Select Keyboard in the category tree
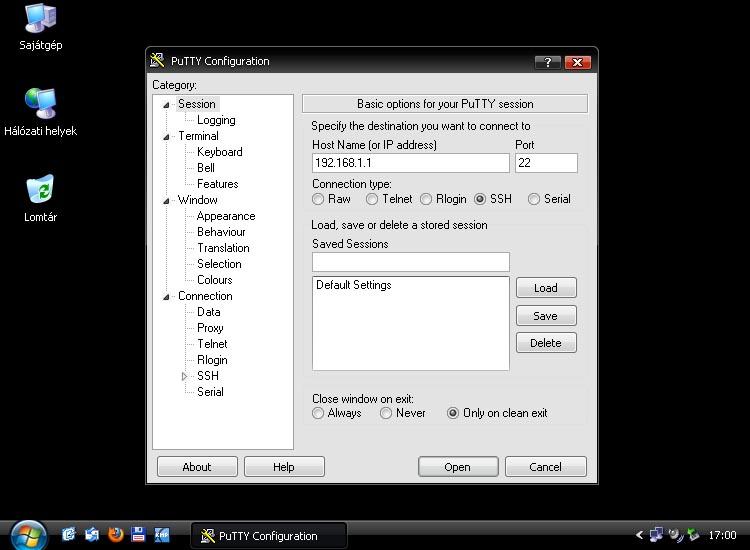Image resolution: width=750 pixels, height=550 pixels. tap(220, 152)
